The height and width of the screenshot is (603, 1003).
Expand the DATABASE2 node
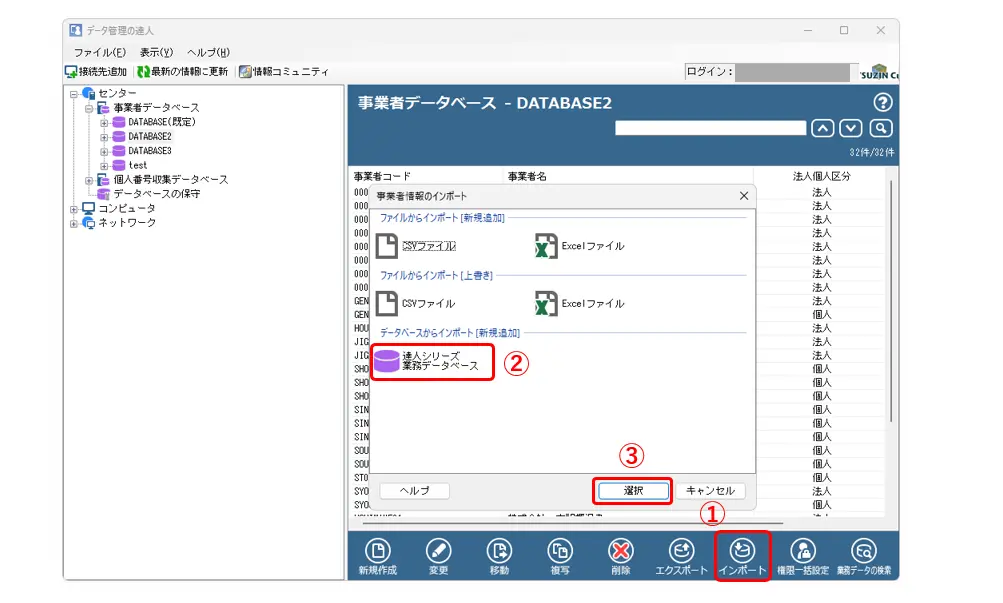[104, 137]
